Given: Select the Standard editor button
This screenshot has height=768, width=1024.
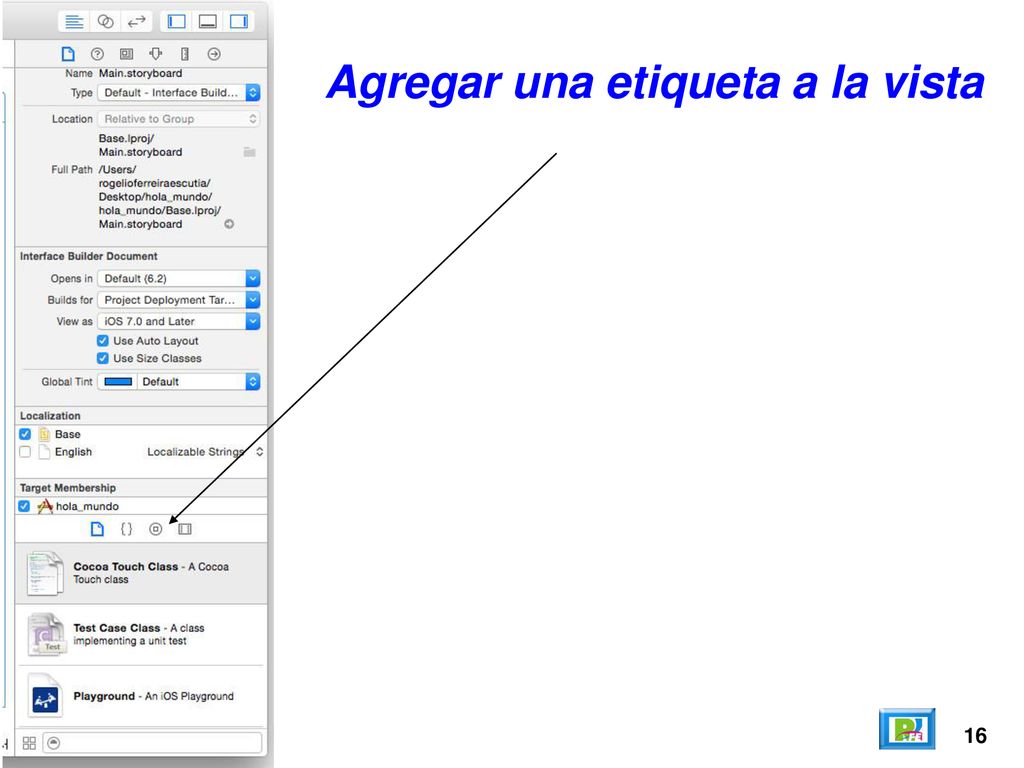Looking at the screenshot, I should click(74, 22).
